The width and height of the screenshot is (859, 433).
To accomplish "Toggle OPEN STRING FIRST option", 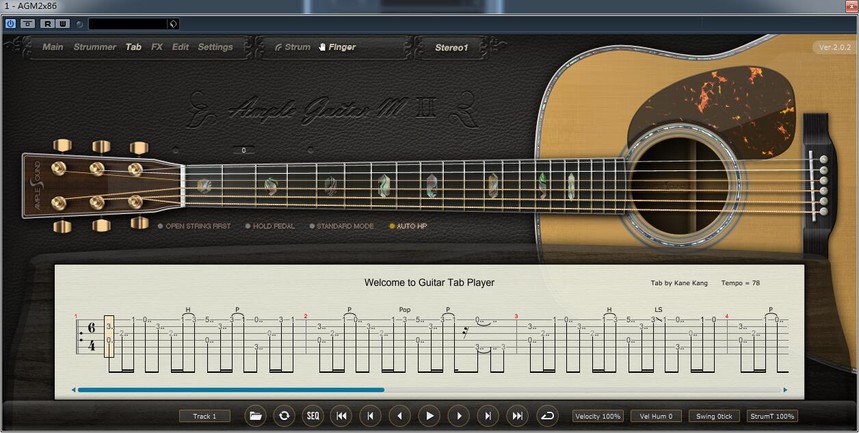I will pos(194,226).
